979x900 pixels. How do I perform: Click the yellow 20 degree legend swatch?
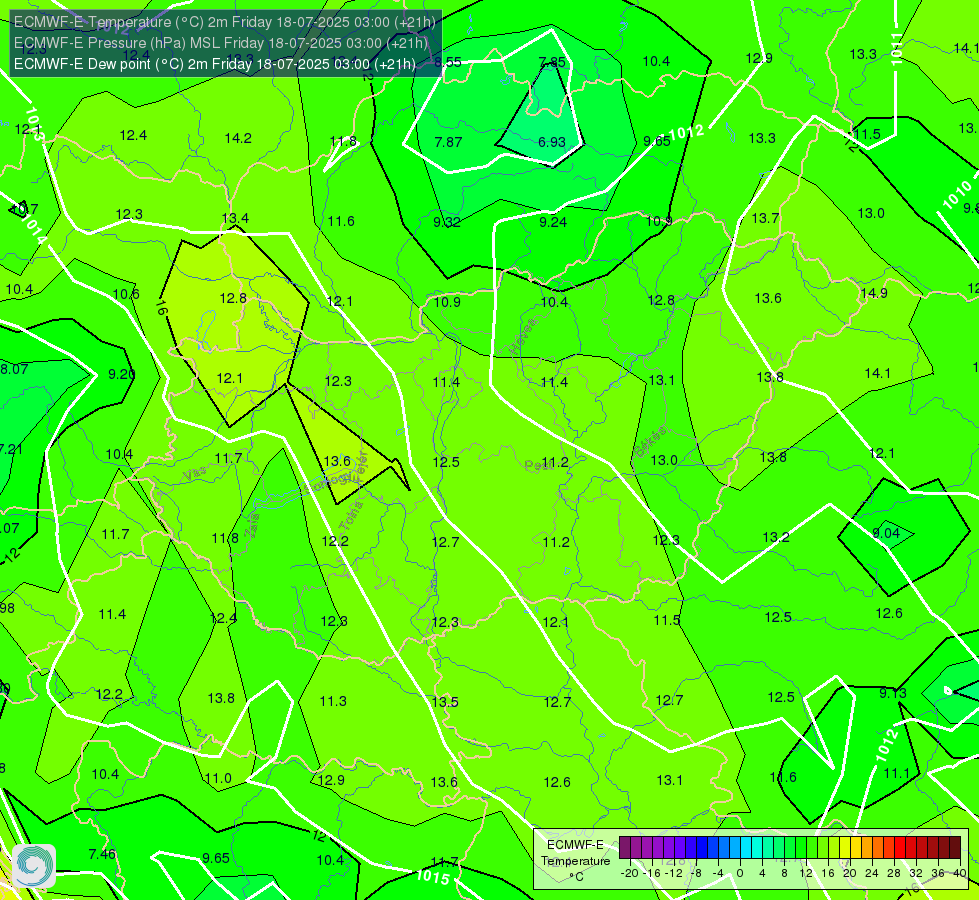(845, 848)
